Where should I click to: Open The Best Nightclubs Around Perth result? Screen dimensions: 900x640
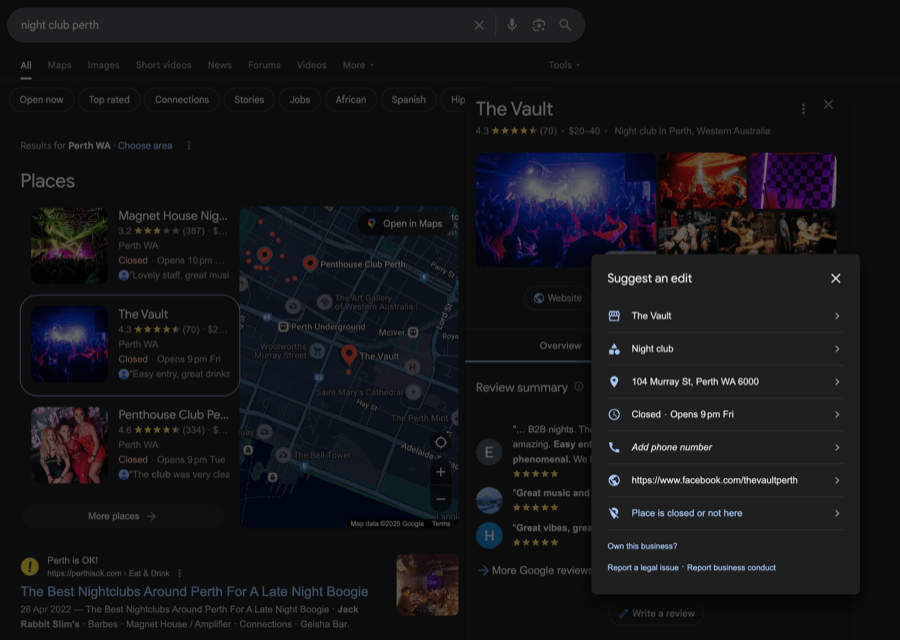click(x=195, y=592)
